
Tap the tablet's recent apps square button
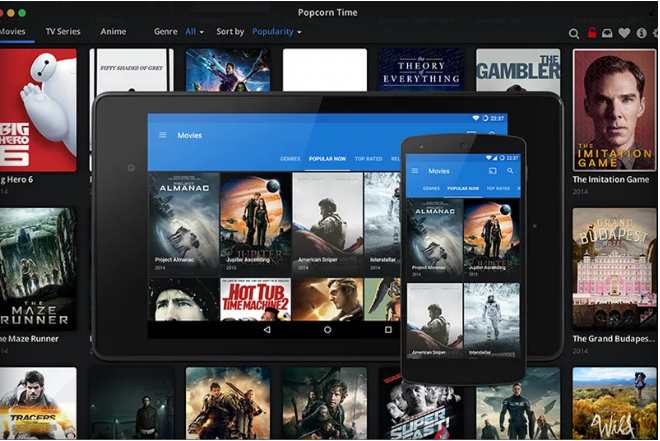[x=388, y=330]
